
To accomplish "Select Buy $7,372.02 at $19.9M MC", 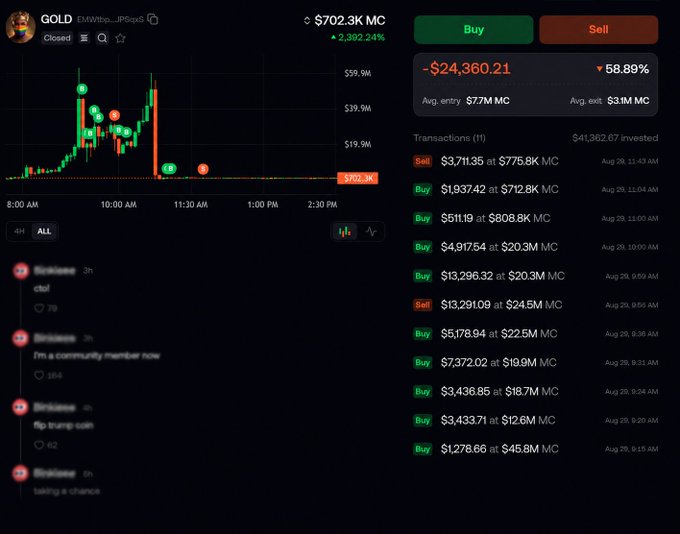I will pos(536,363).
